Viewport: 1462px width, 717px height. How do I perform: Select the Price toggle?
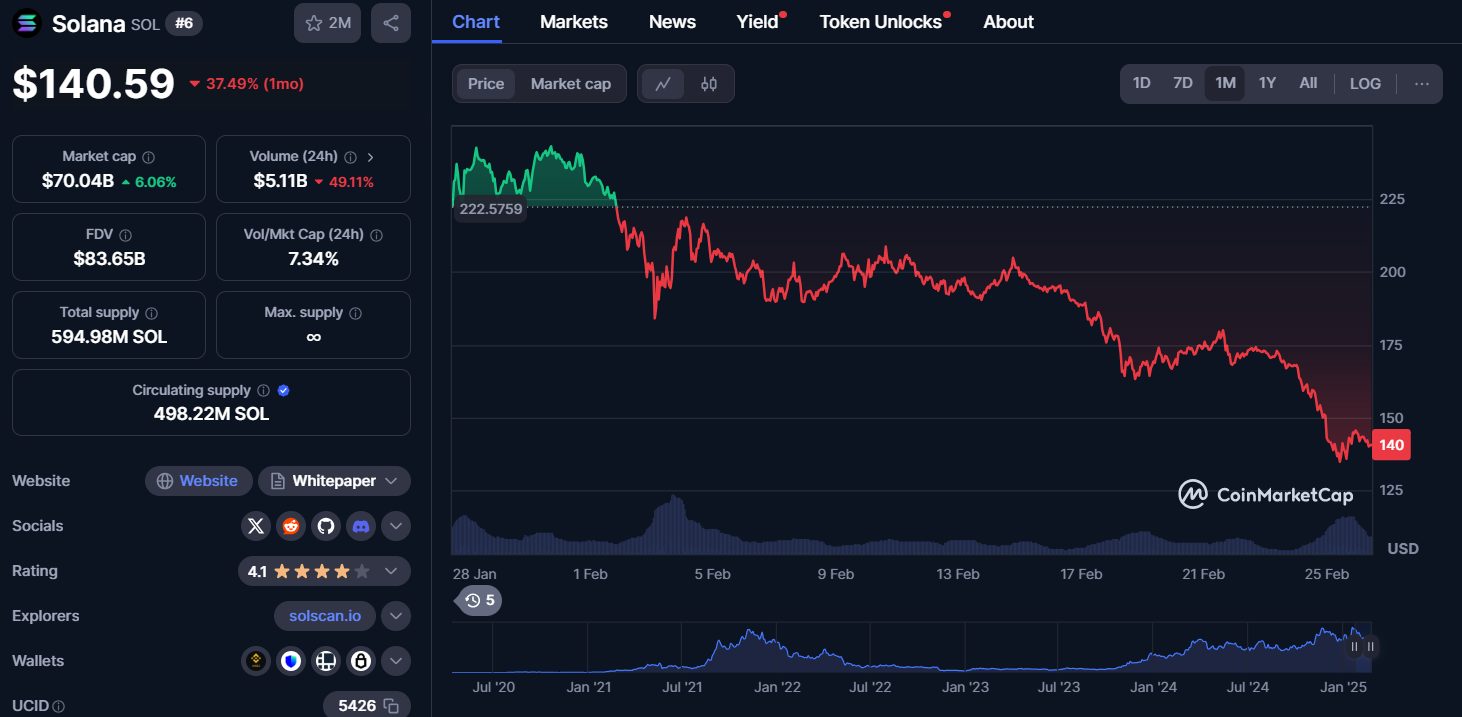486,84
